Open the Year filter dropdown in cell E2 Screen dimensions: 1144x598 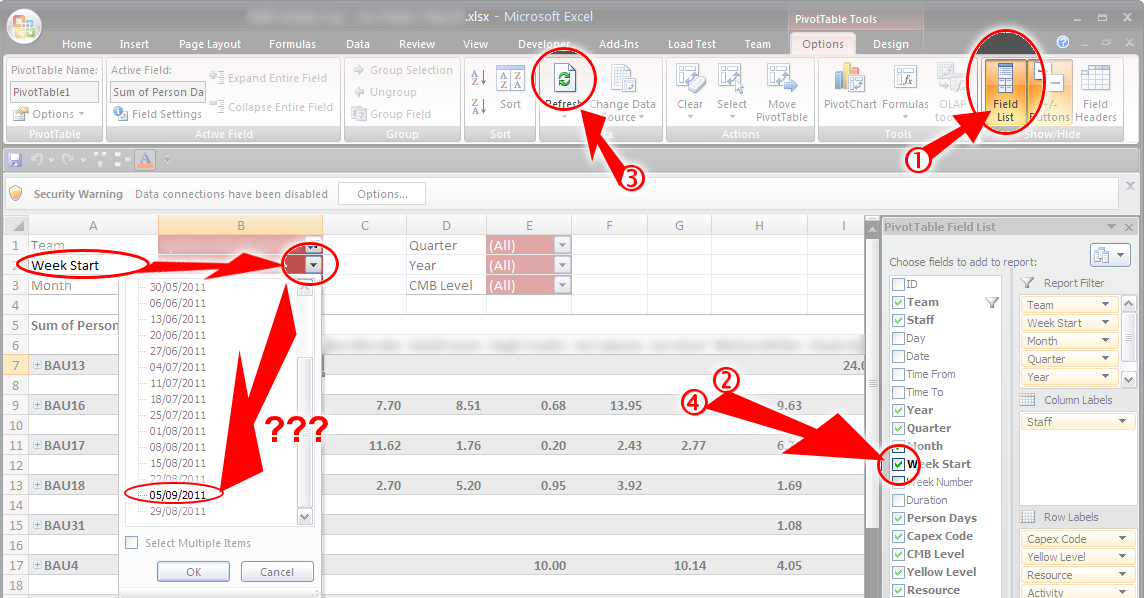tap(561, 265)
